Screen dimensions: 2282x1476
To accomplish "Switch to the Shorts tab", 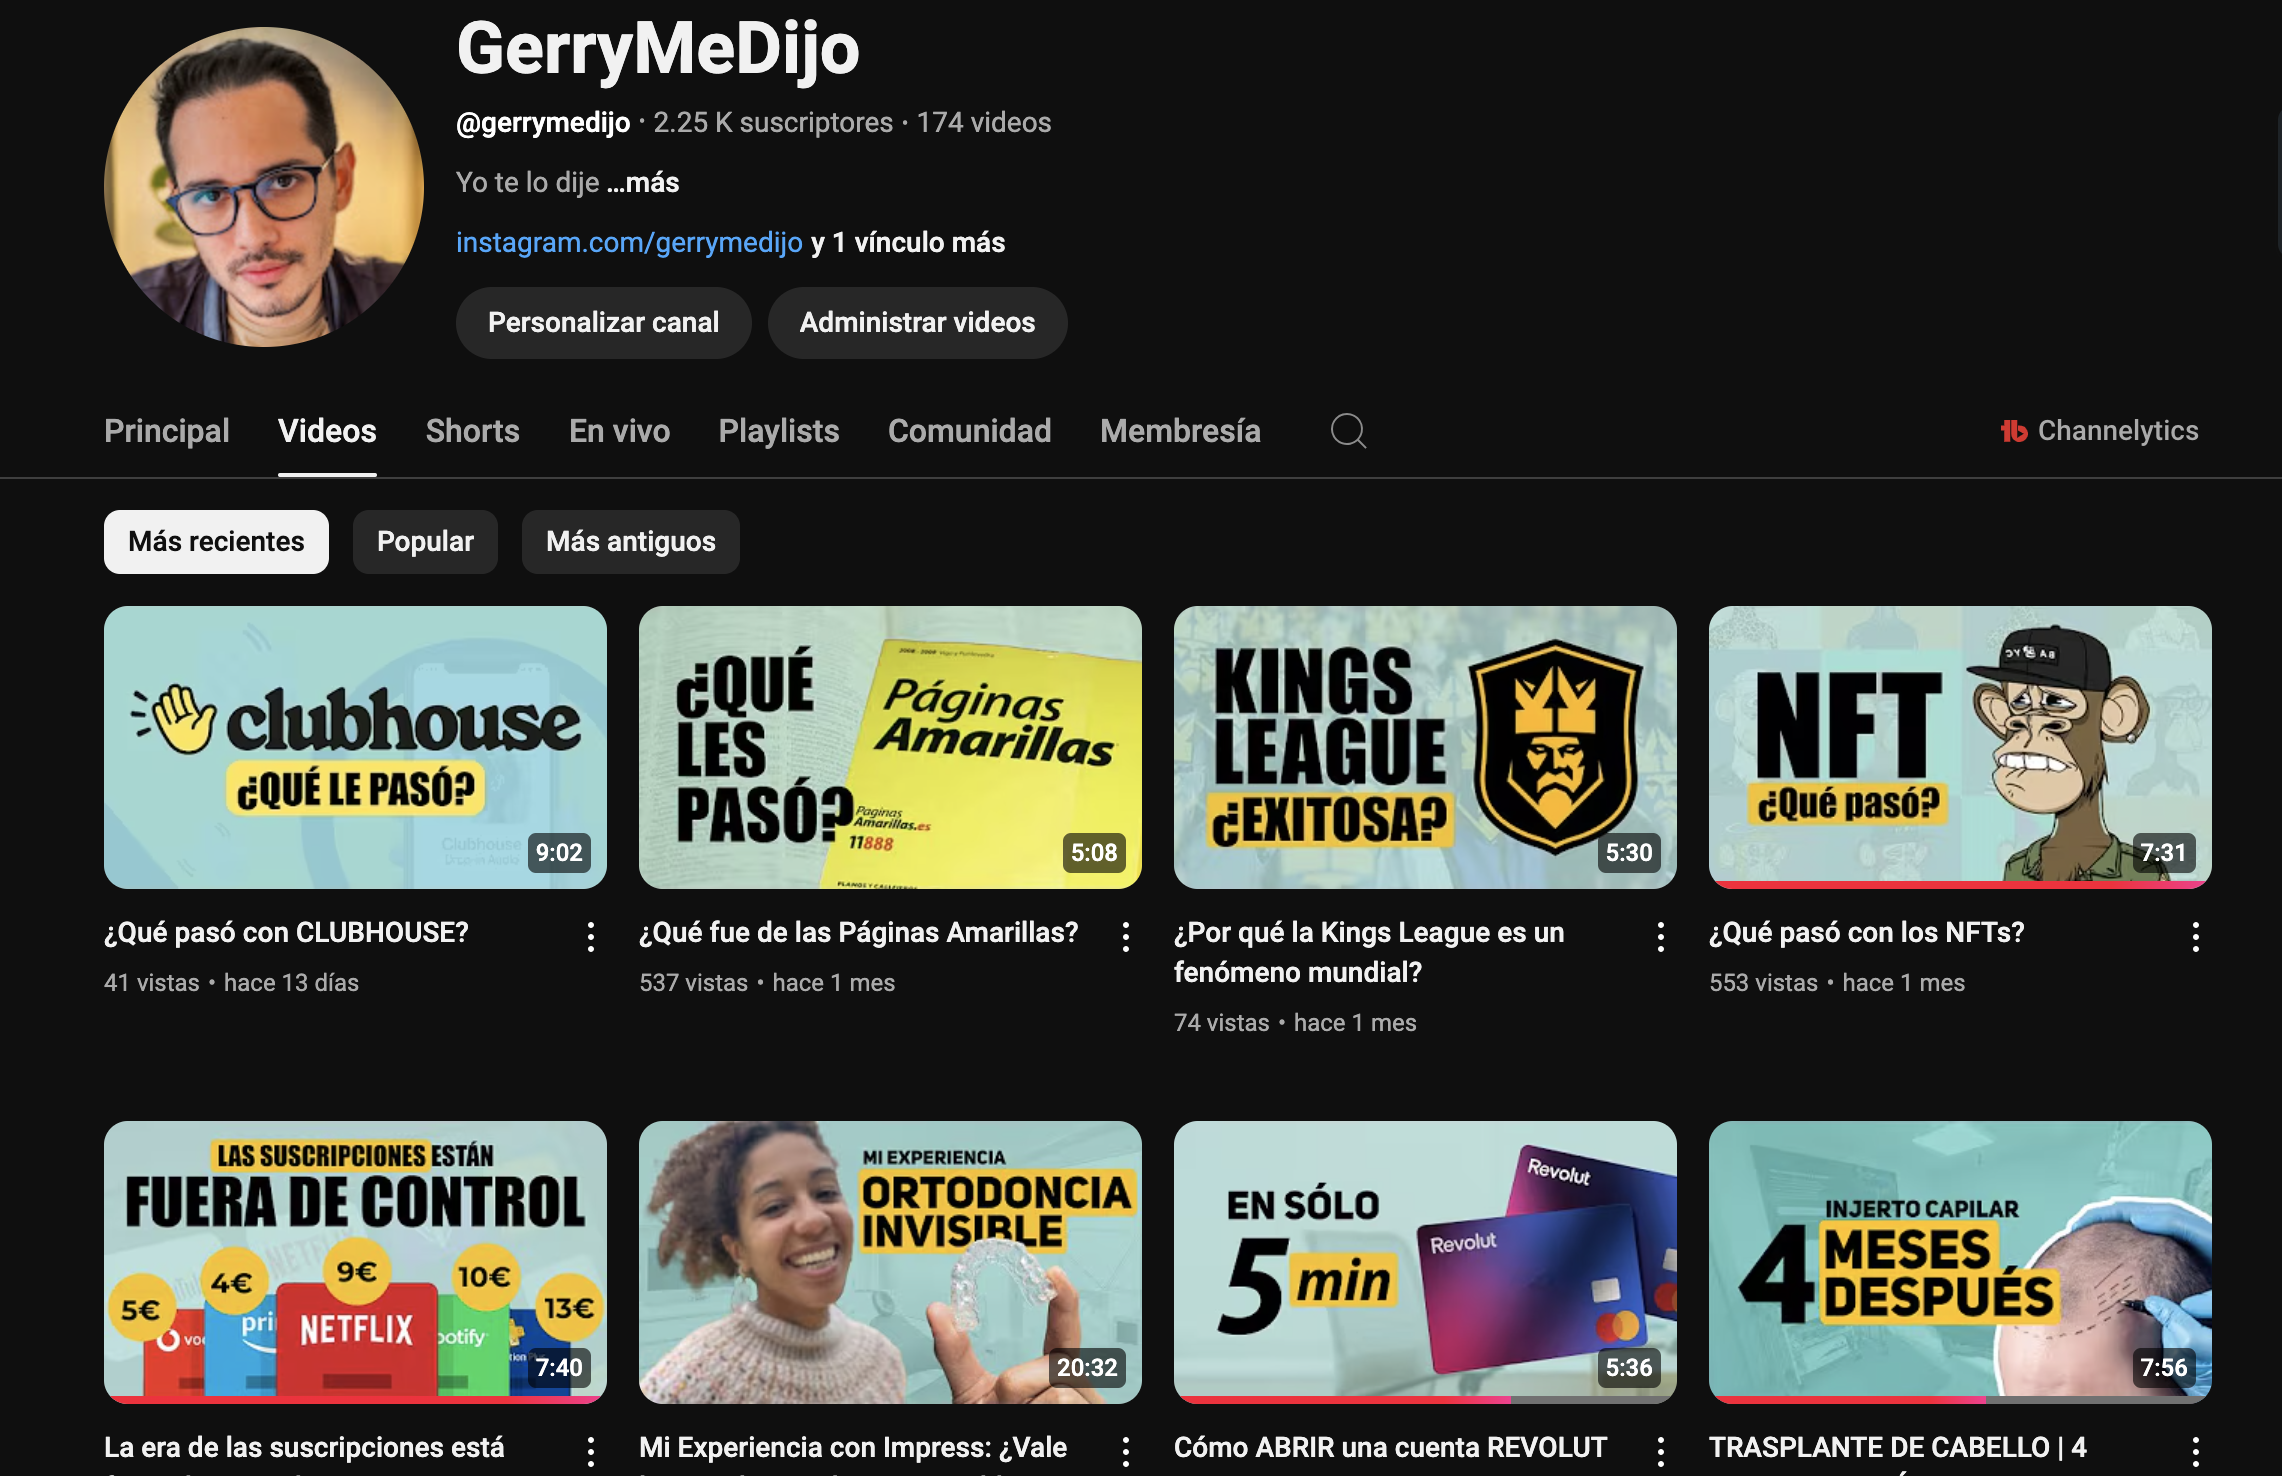I will point(472,431).
